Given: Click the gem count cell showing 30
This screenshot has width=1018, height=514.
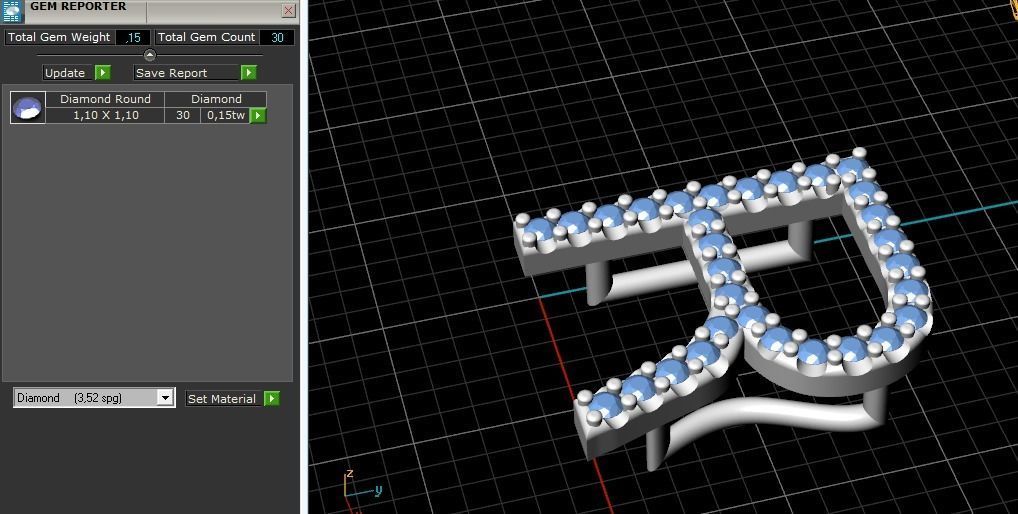Looking at the screenshot, I should click(x=183, y=116).
